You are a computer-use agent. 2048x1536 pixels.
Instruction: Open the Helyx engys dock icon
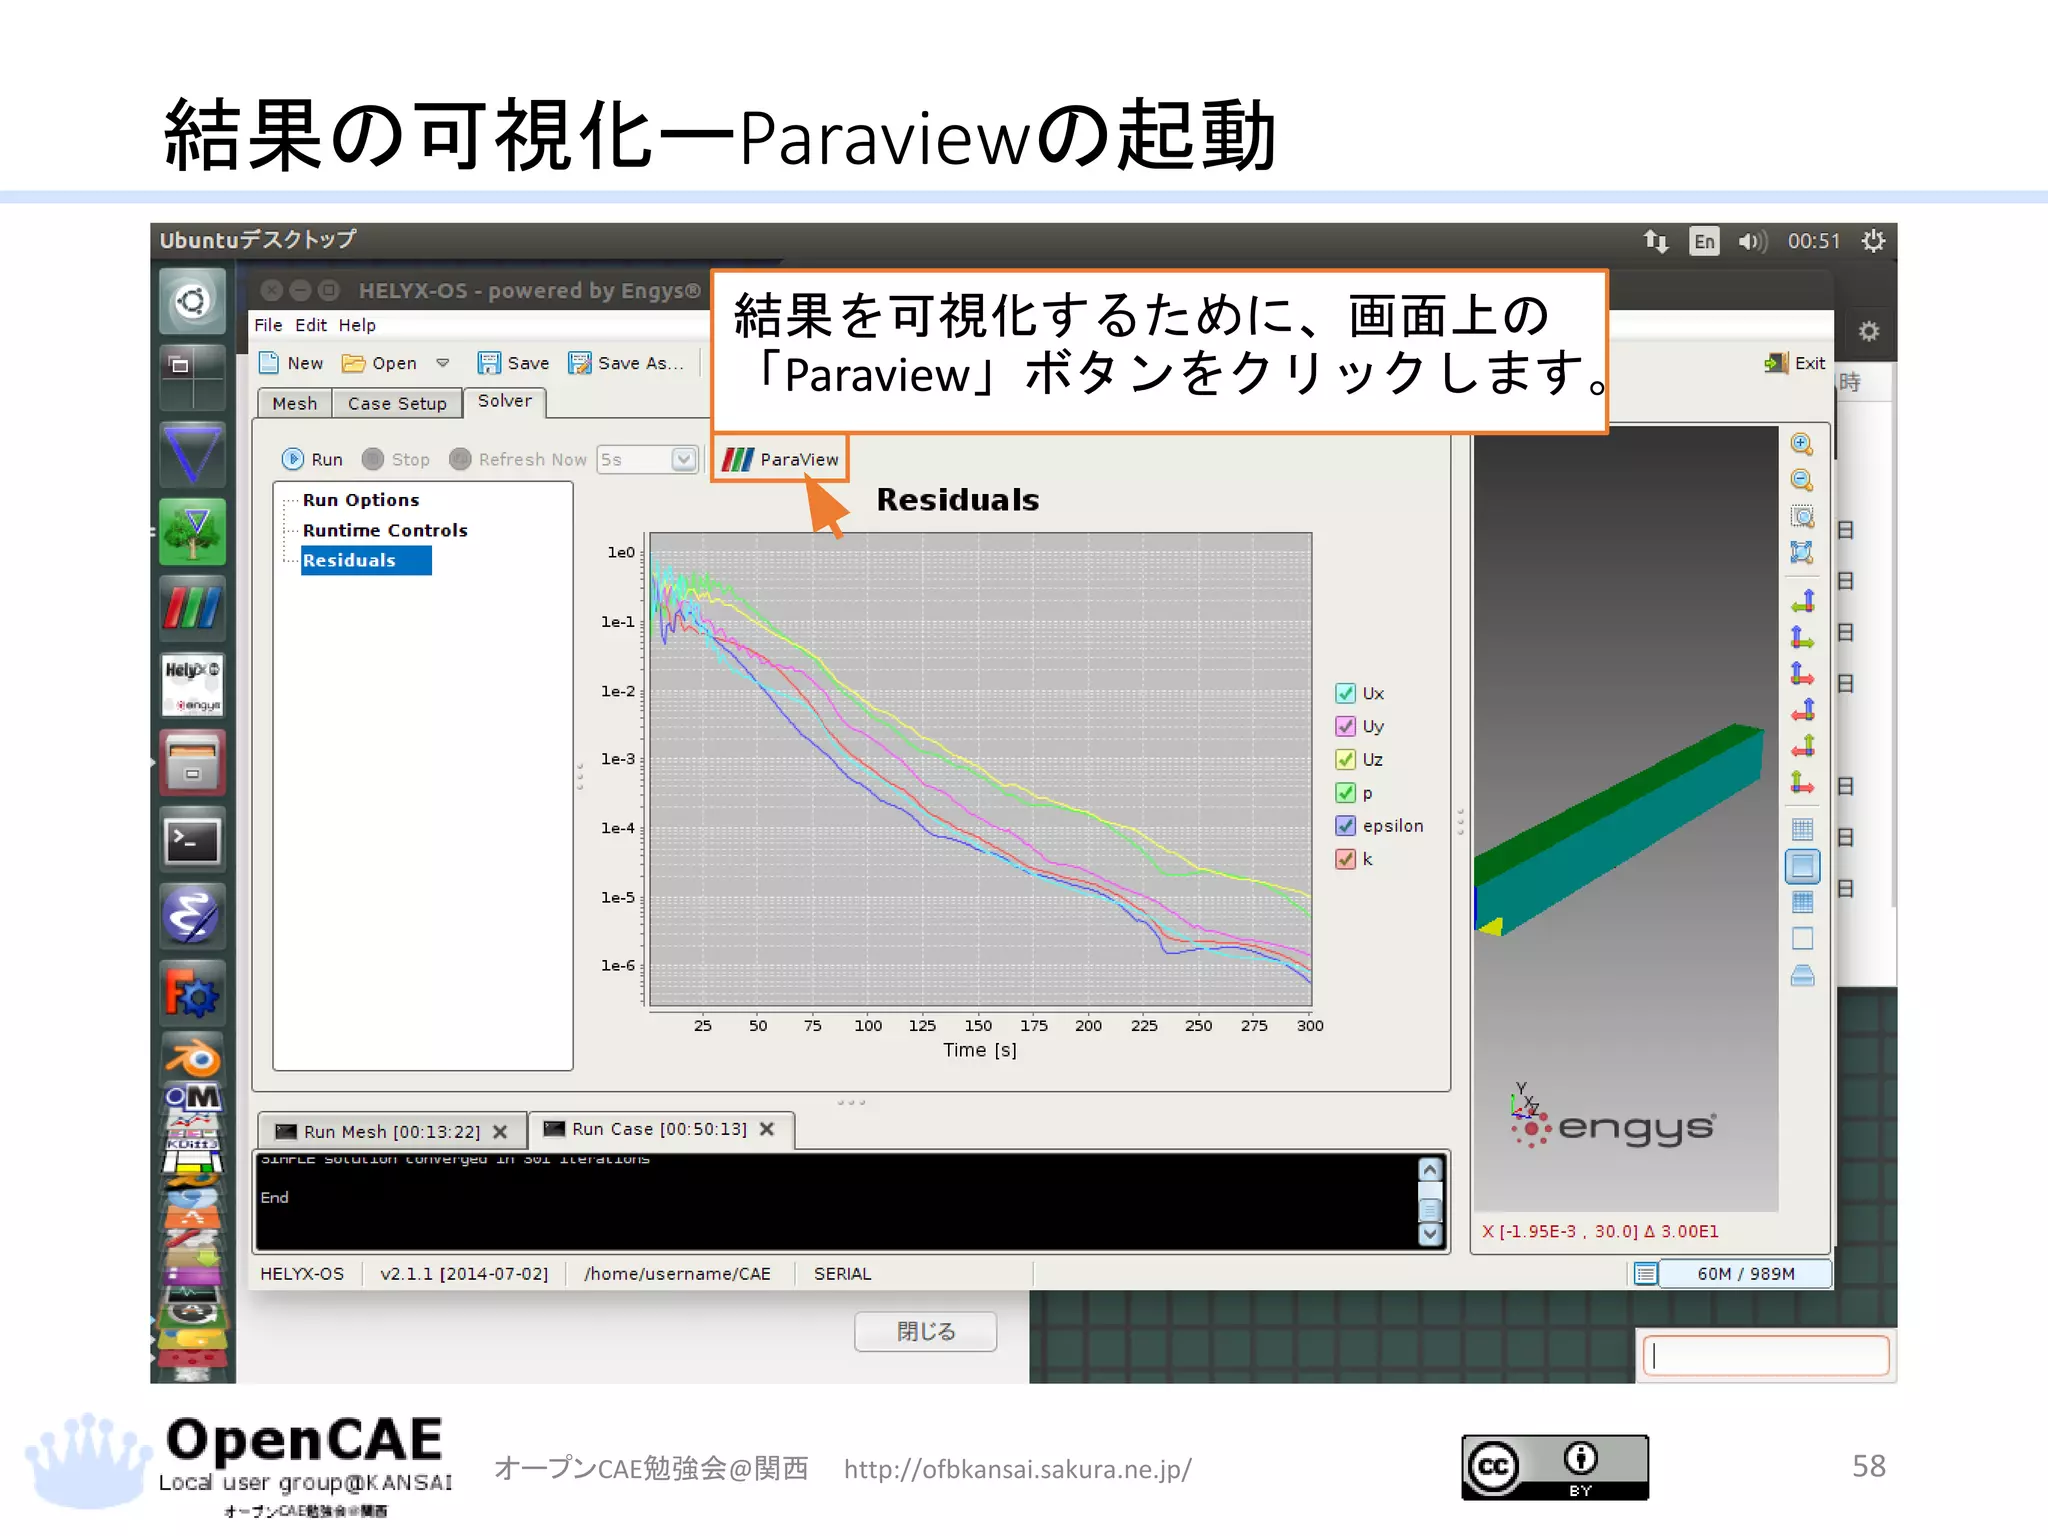[x=192, y=685]
